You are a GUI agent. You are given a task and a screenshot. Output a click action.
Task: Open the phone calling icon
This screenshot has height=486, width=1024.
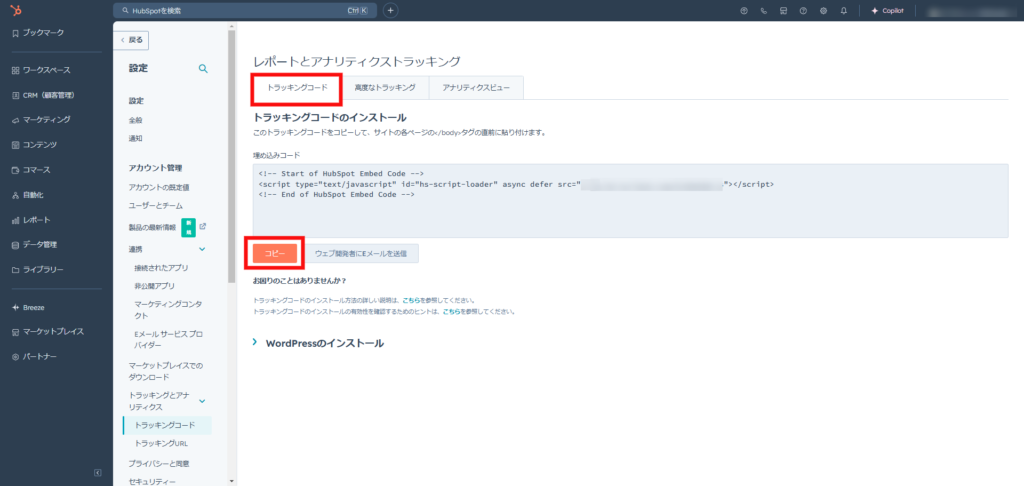point(763,10)
